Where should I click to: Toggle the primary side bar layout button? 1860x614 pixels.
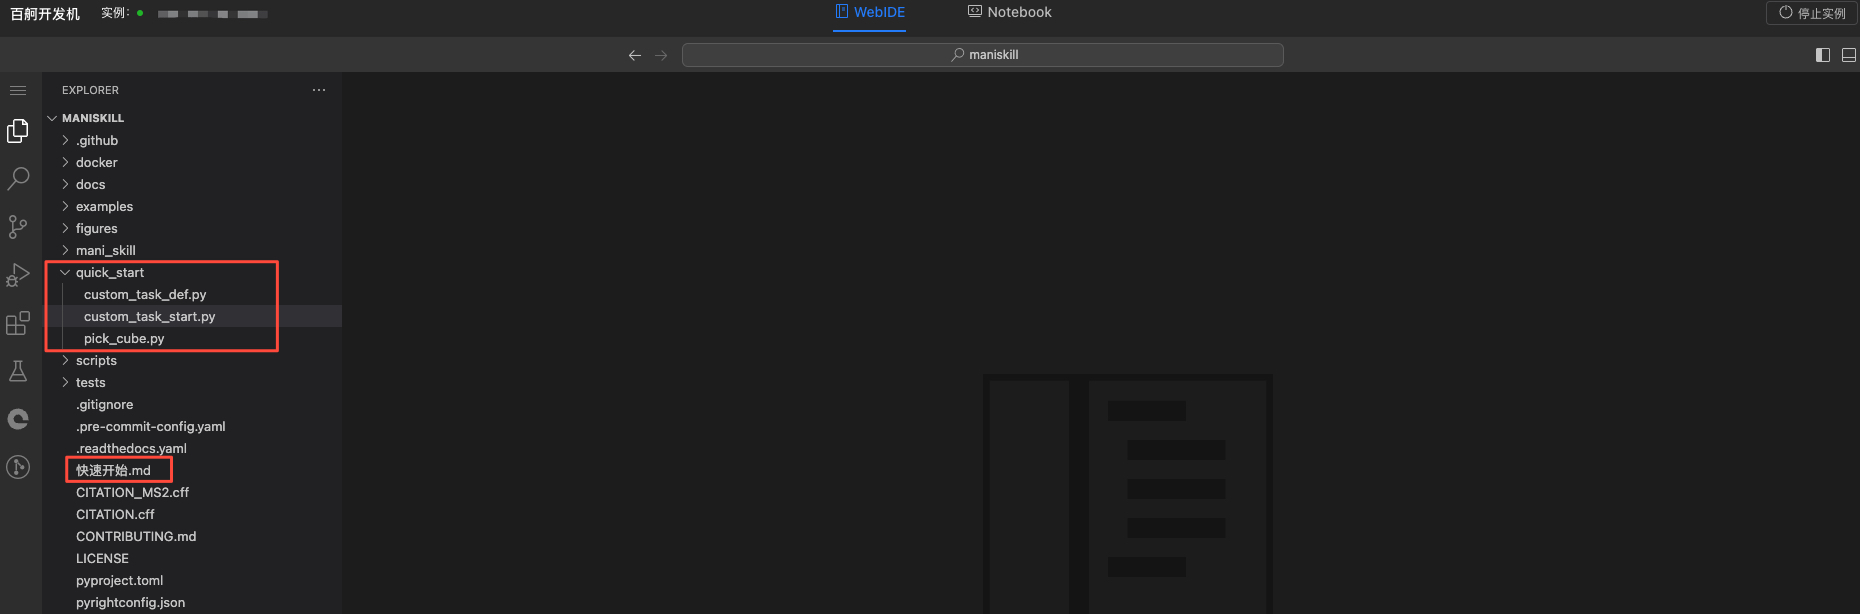click(1822, 55)
